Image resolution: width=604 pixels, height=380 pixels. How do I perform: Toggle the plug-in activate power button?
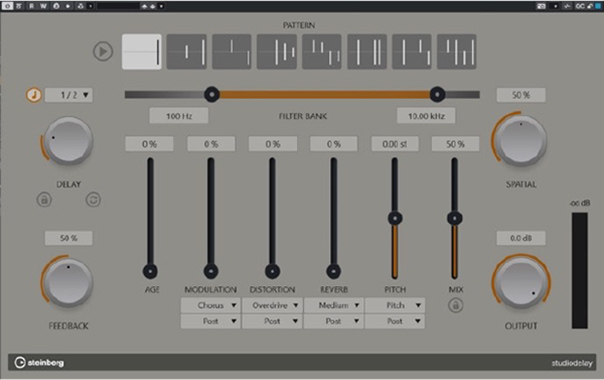[x=7, y=6]
